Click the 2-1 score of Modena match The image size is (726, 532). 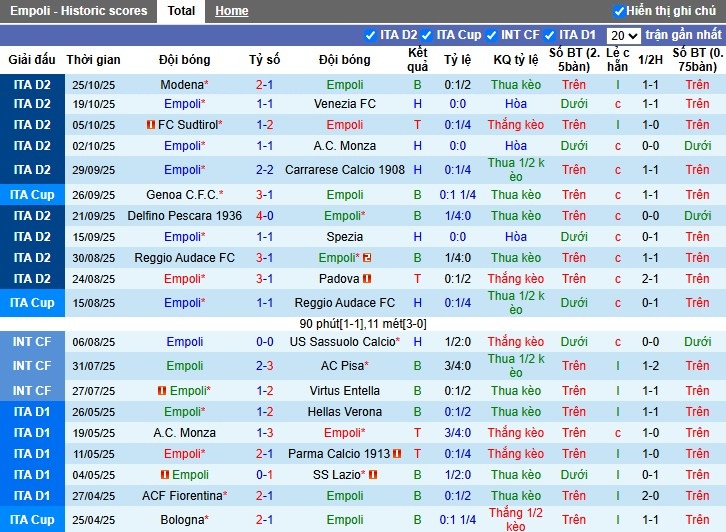(x=264, y=85)
